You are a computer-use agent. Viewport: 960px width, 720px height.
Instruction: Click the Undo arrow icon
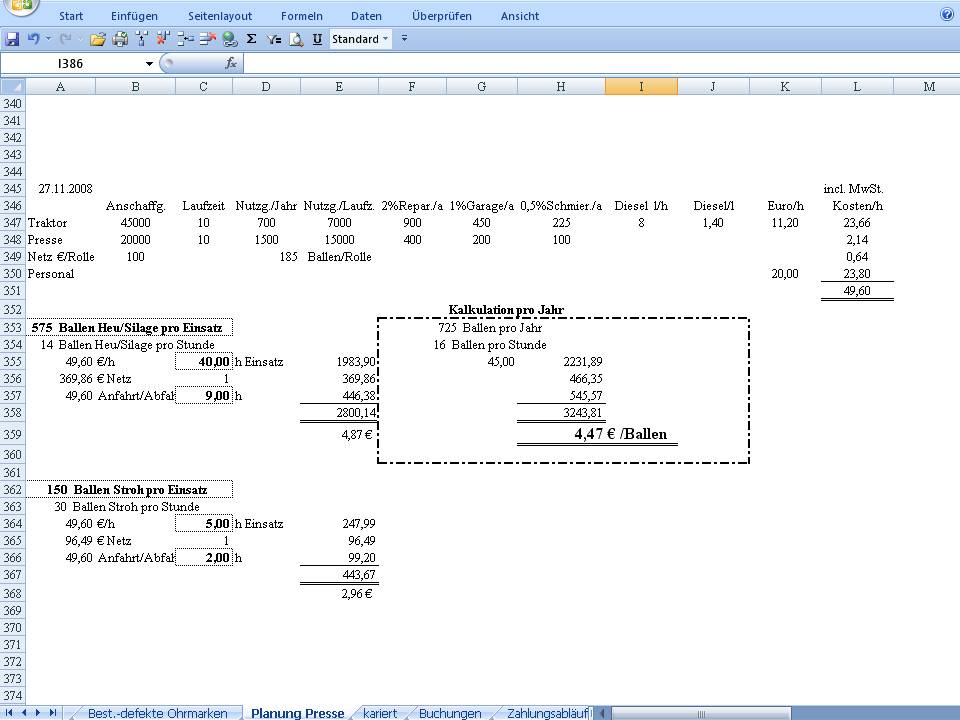pyautogui.click(x=34, y=39)
